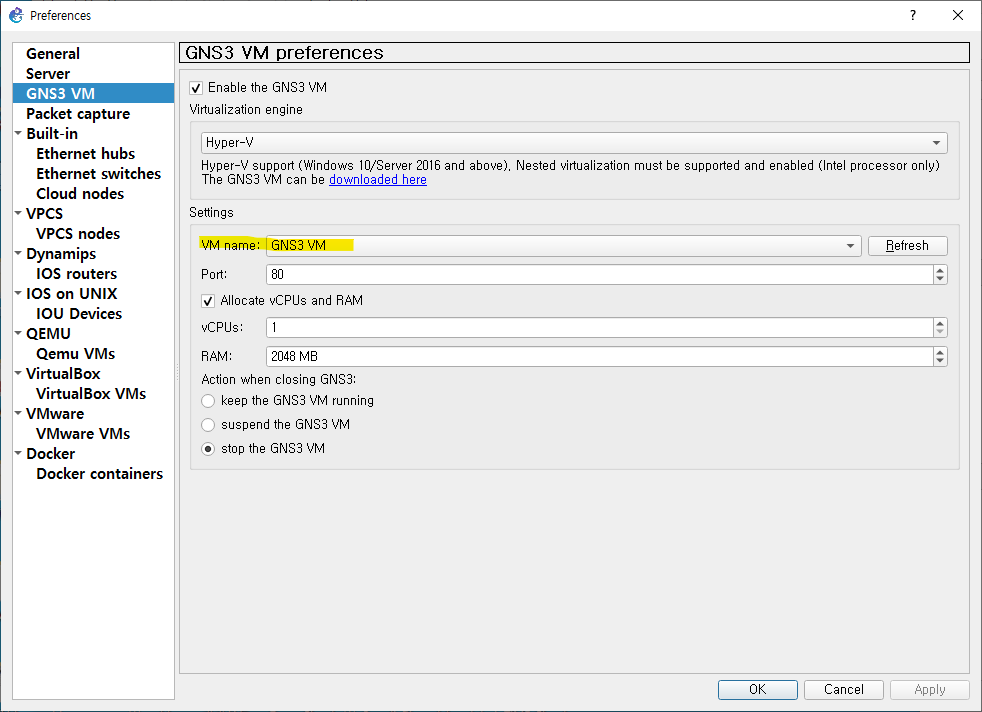982x712 pixels.
Task: Collapse the QEMU tree section
Action: tap(18, 334)
